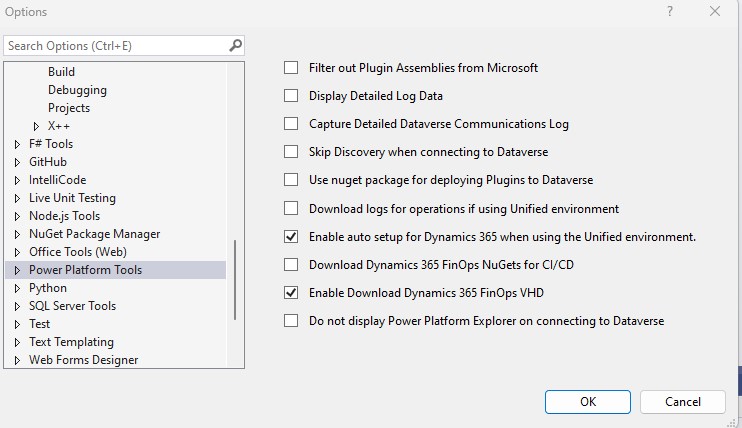Viewport: 742px width, 428px height.
Task: Expand the IntelliCode node arrow
Action: (18, 180)
